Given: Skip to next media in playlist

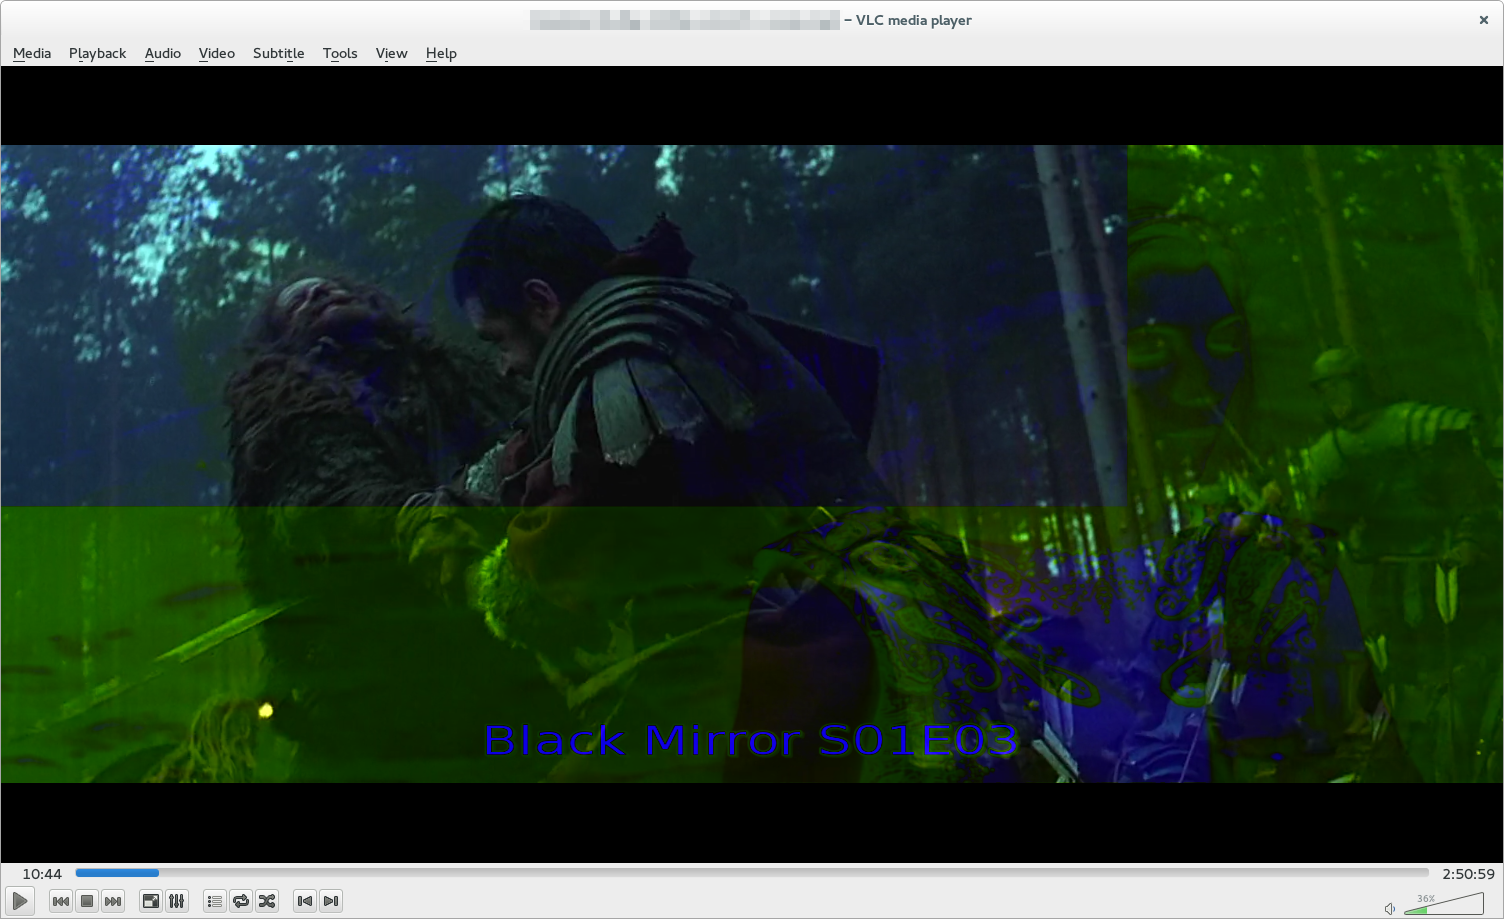Looking at the screenshot, I should coord(113,901).
